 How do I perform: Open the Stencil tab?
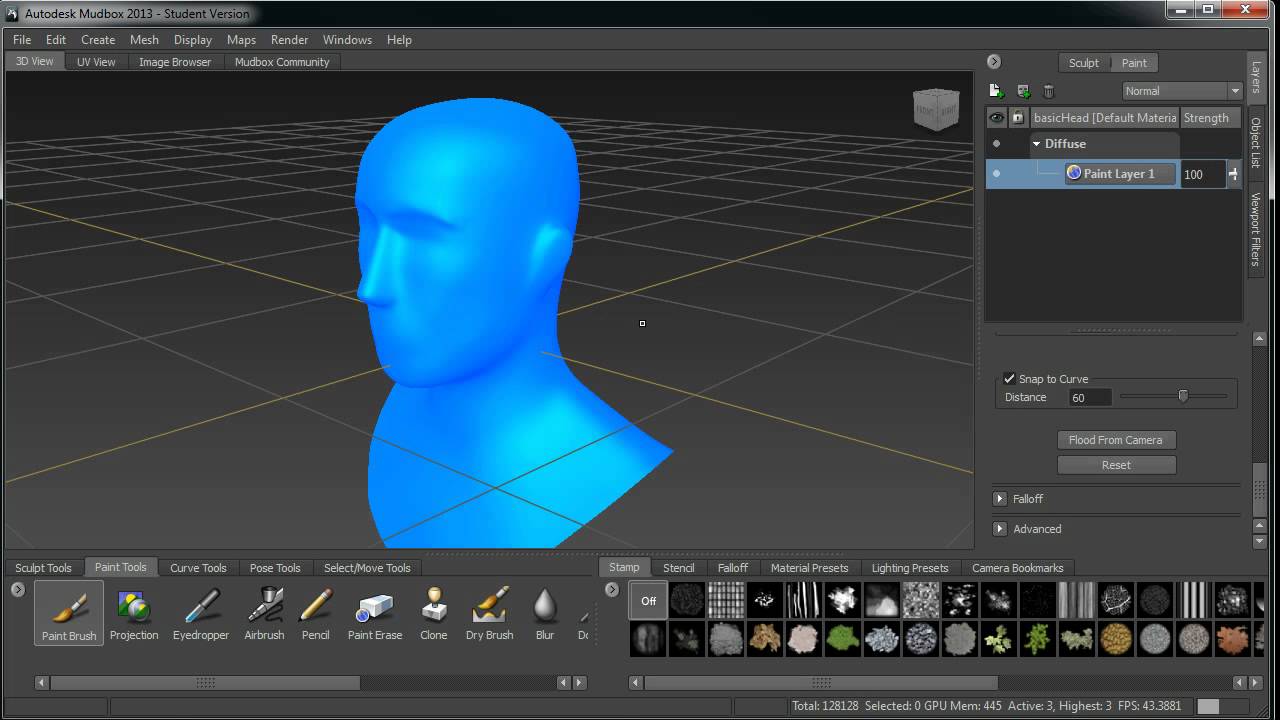(x=678, y=568)
